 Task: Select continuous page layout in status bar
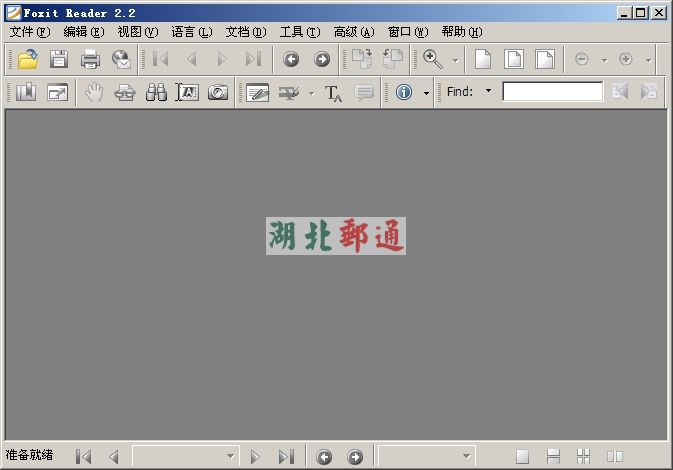553,456
